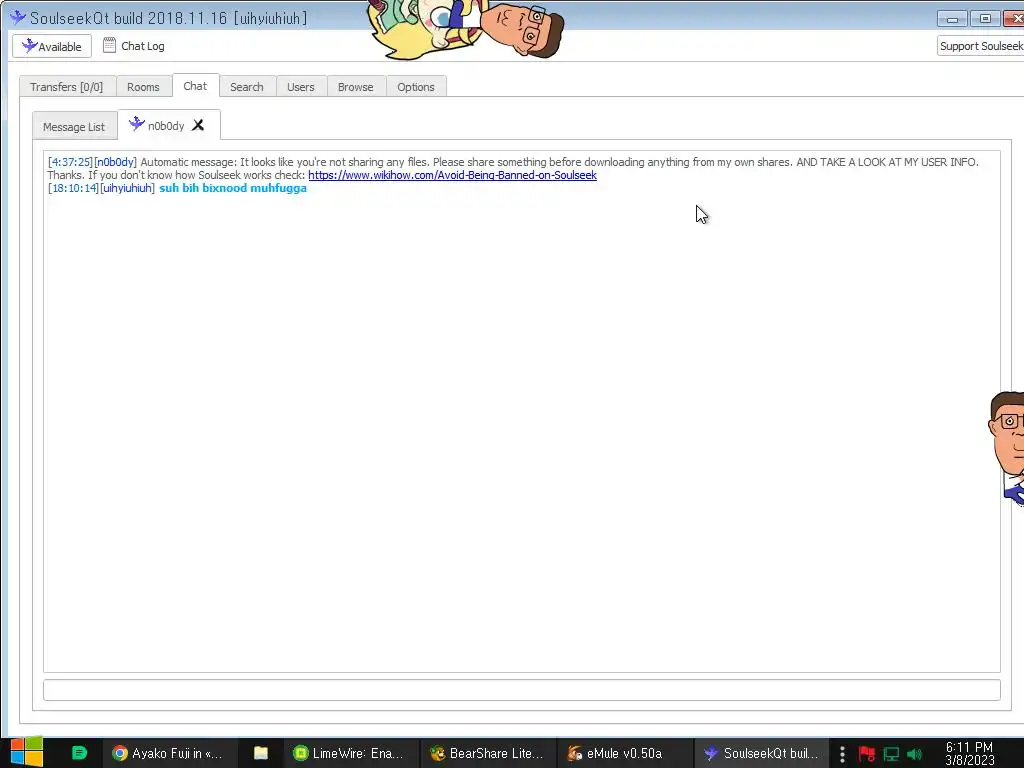Screen dimensions: 1024x768
Task: Click the Soulseek bird icon in title bar
Action: point(18,17)
